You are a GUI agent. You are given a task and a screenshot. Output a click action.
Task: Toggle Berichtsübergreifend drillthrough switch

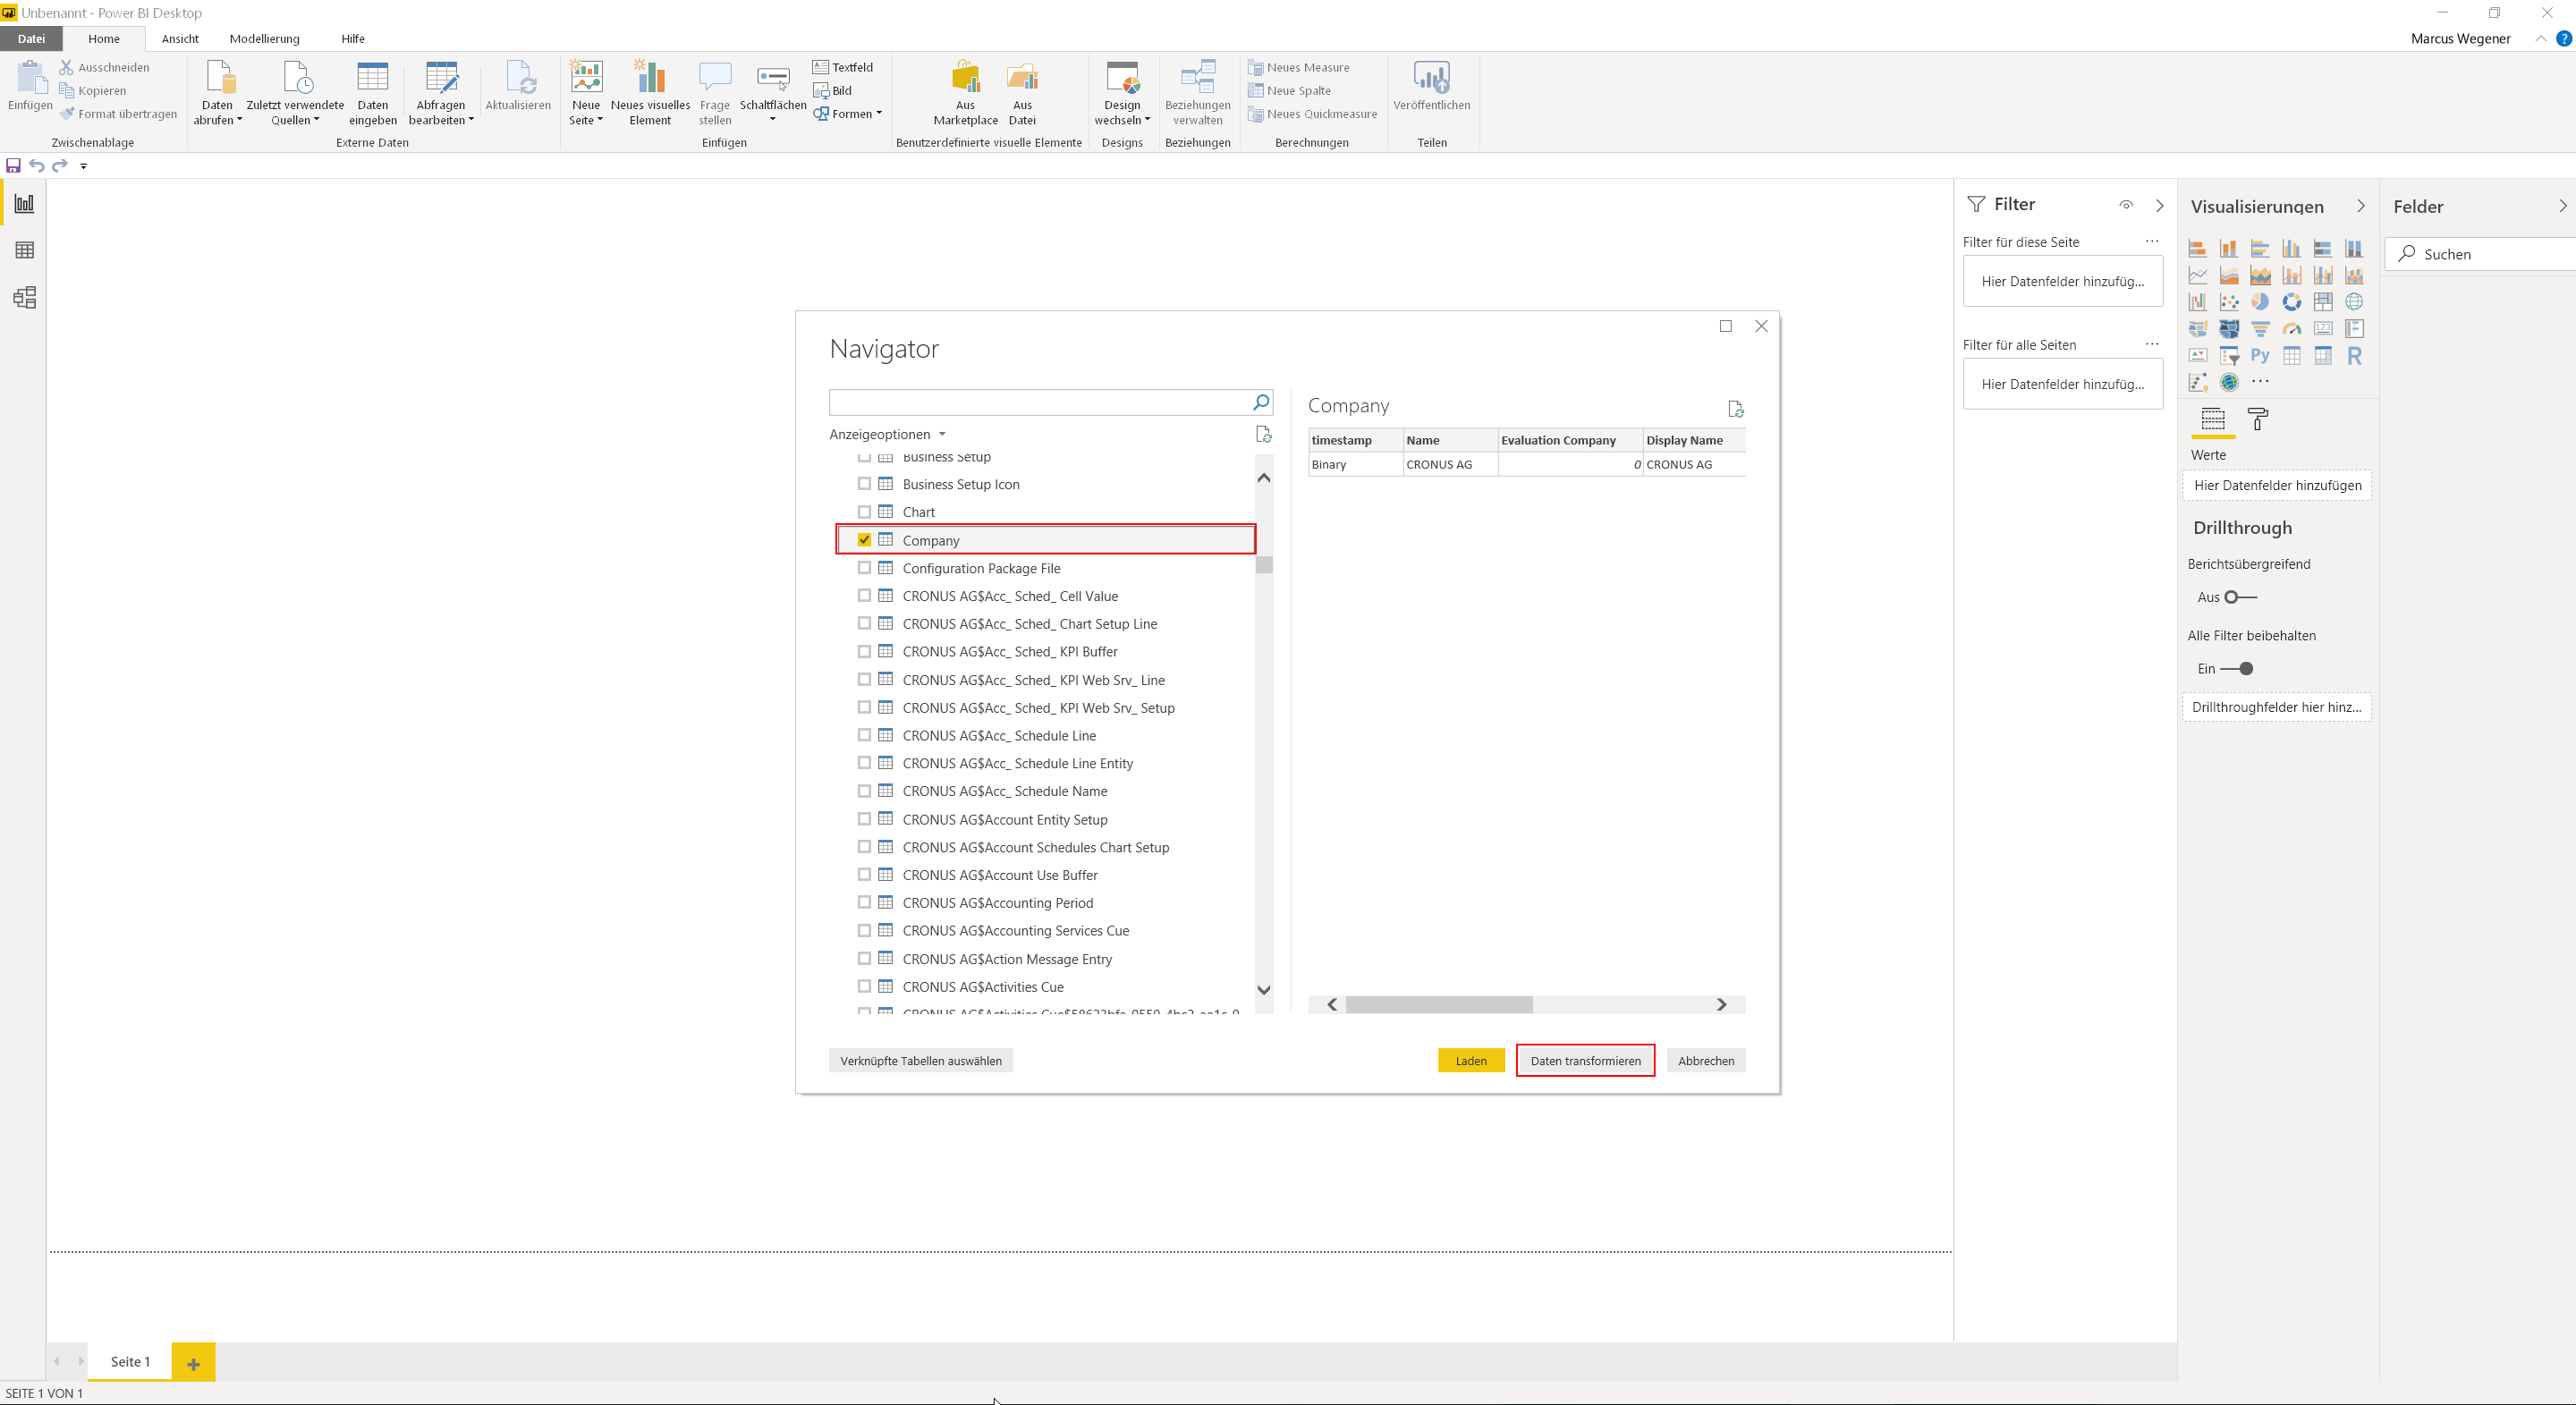(2240, 597)
